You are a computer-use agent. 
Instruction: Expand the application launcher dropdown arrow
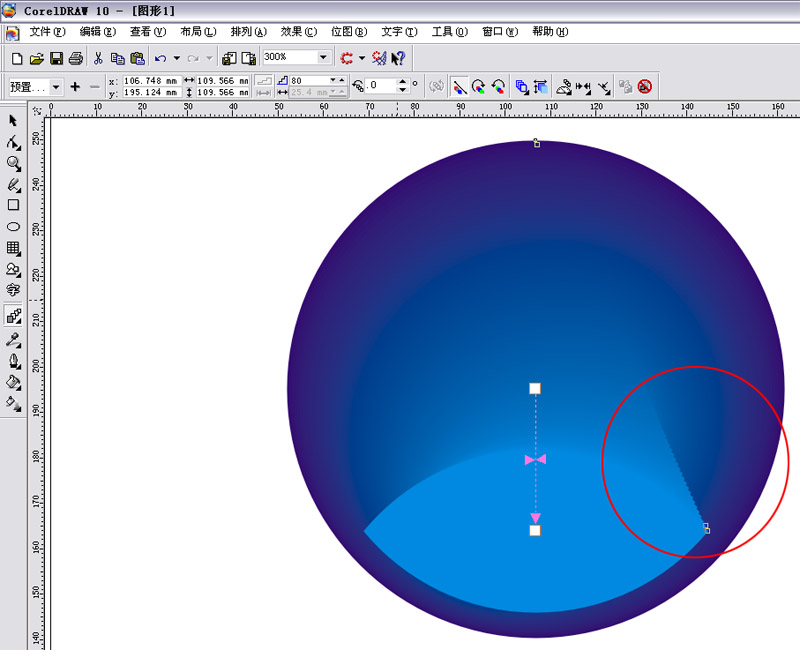point(362,58)
